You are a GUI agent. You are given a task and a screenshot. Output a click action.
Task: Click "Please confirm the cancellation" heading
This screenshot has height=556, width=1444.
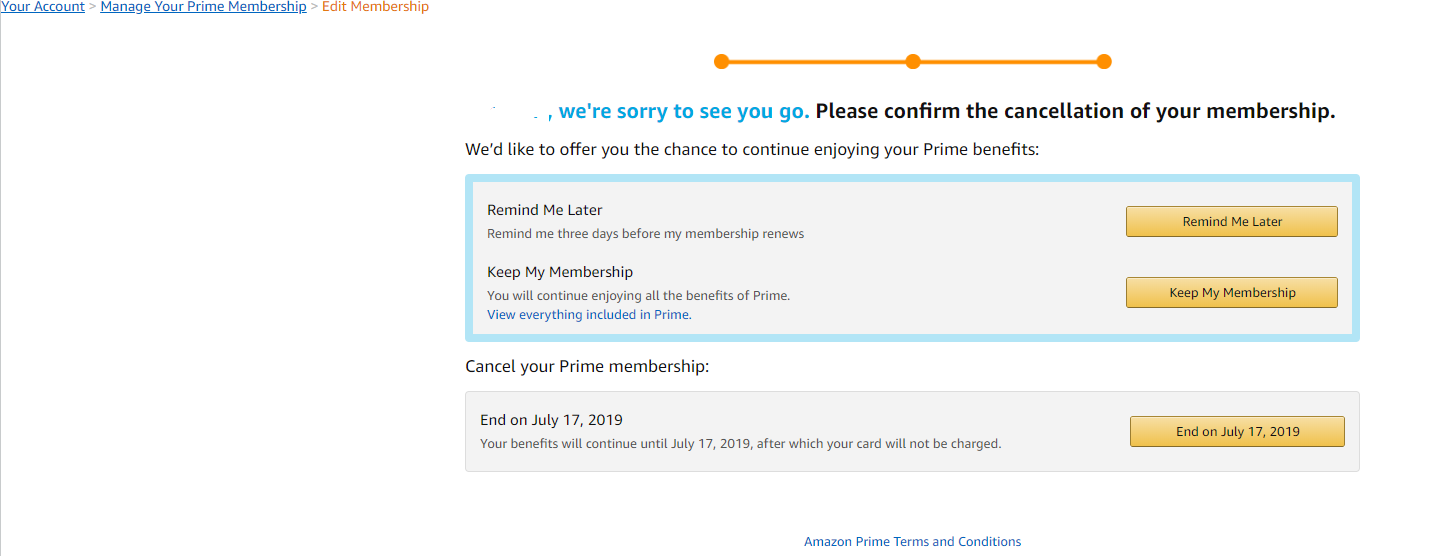point(1075,111)
